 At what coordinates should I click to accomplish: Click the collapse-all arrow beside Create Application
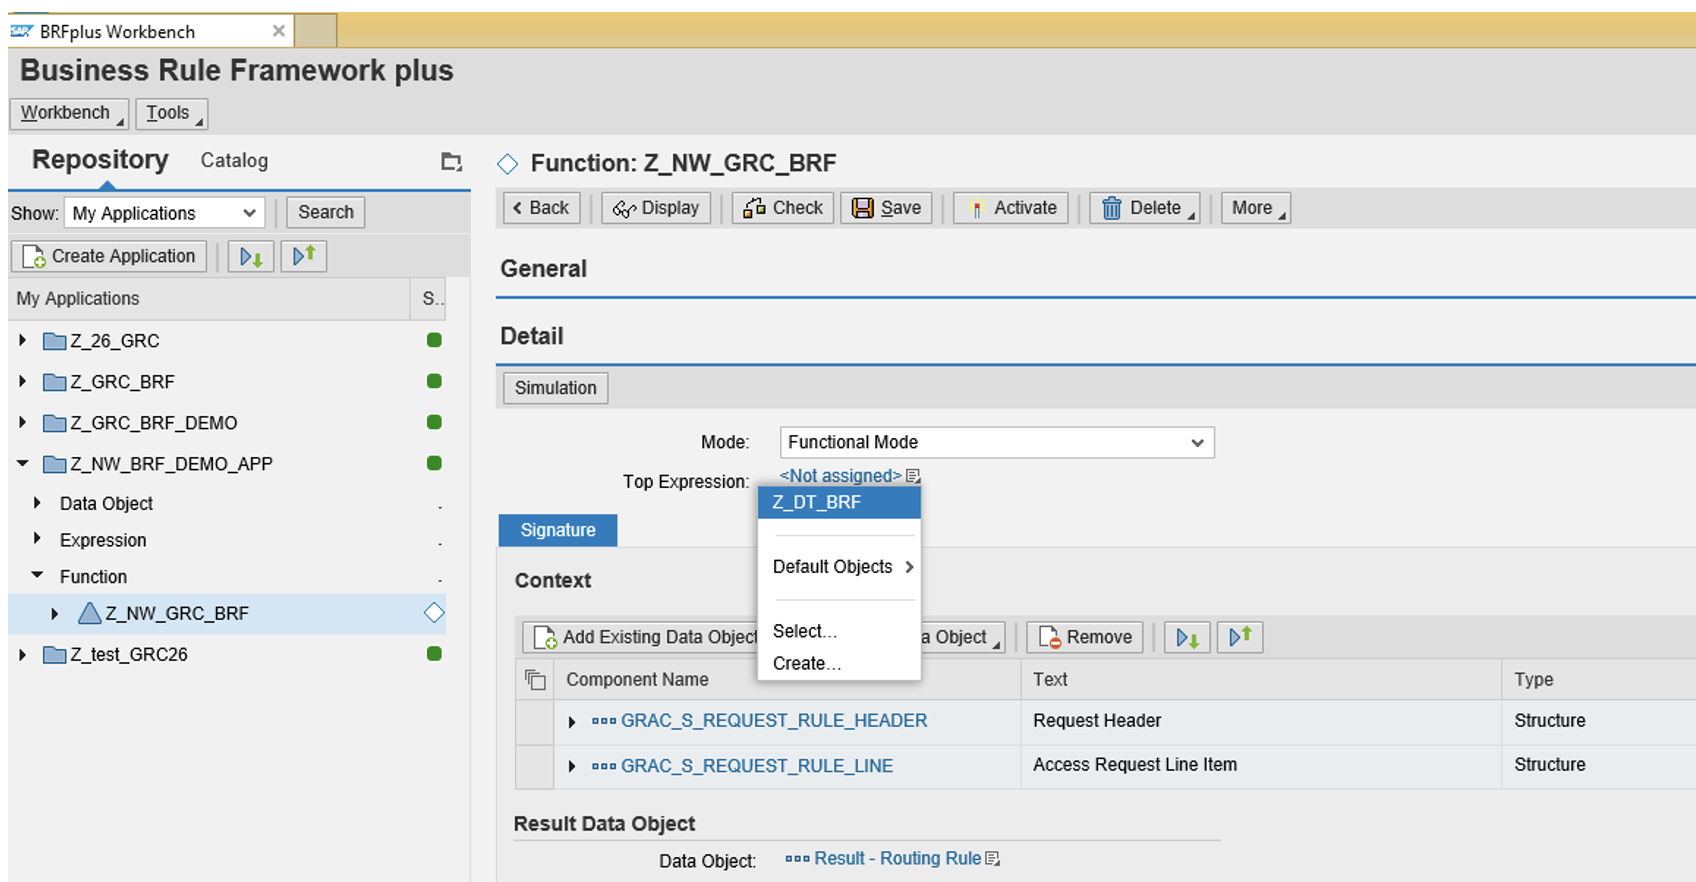[x=304, y=256]
